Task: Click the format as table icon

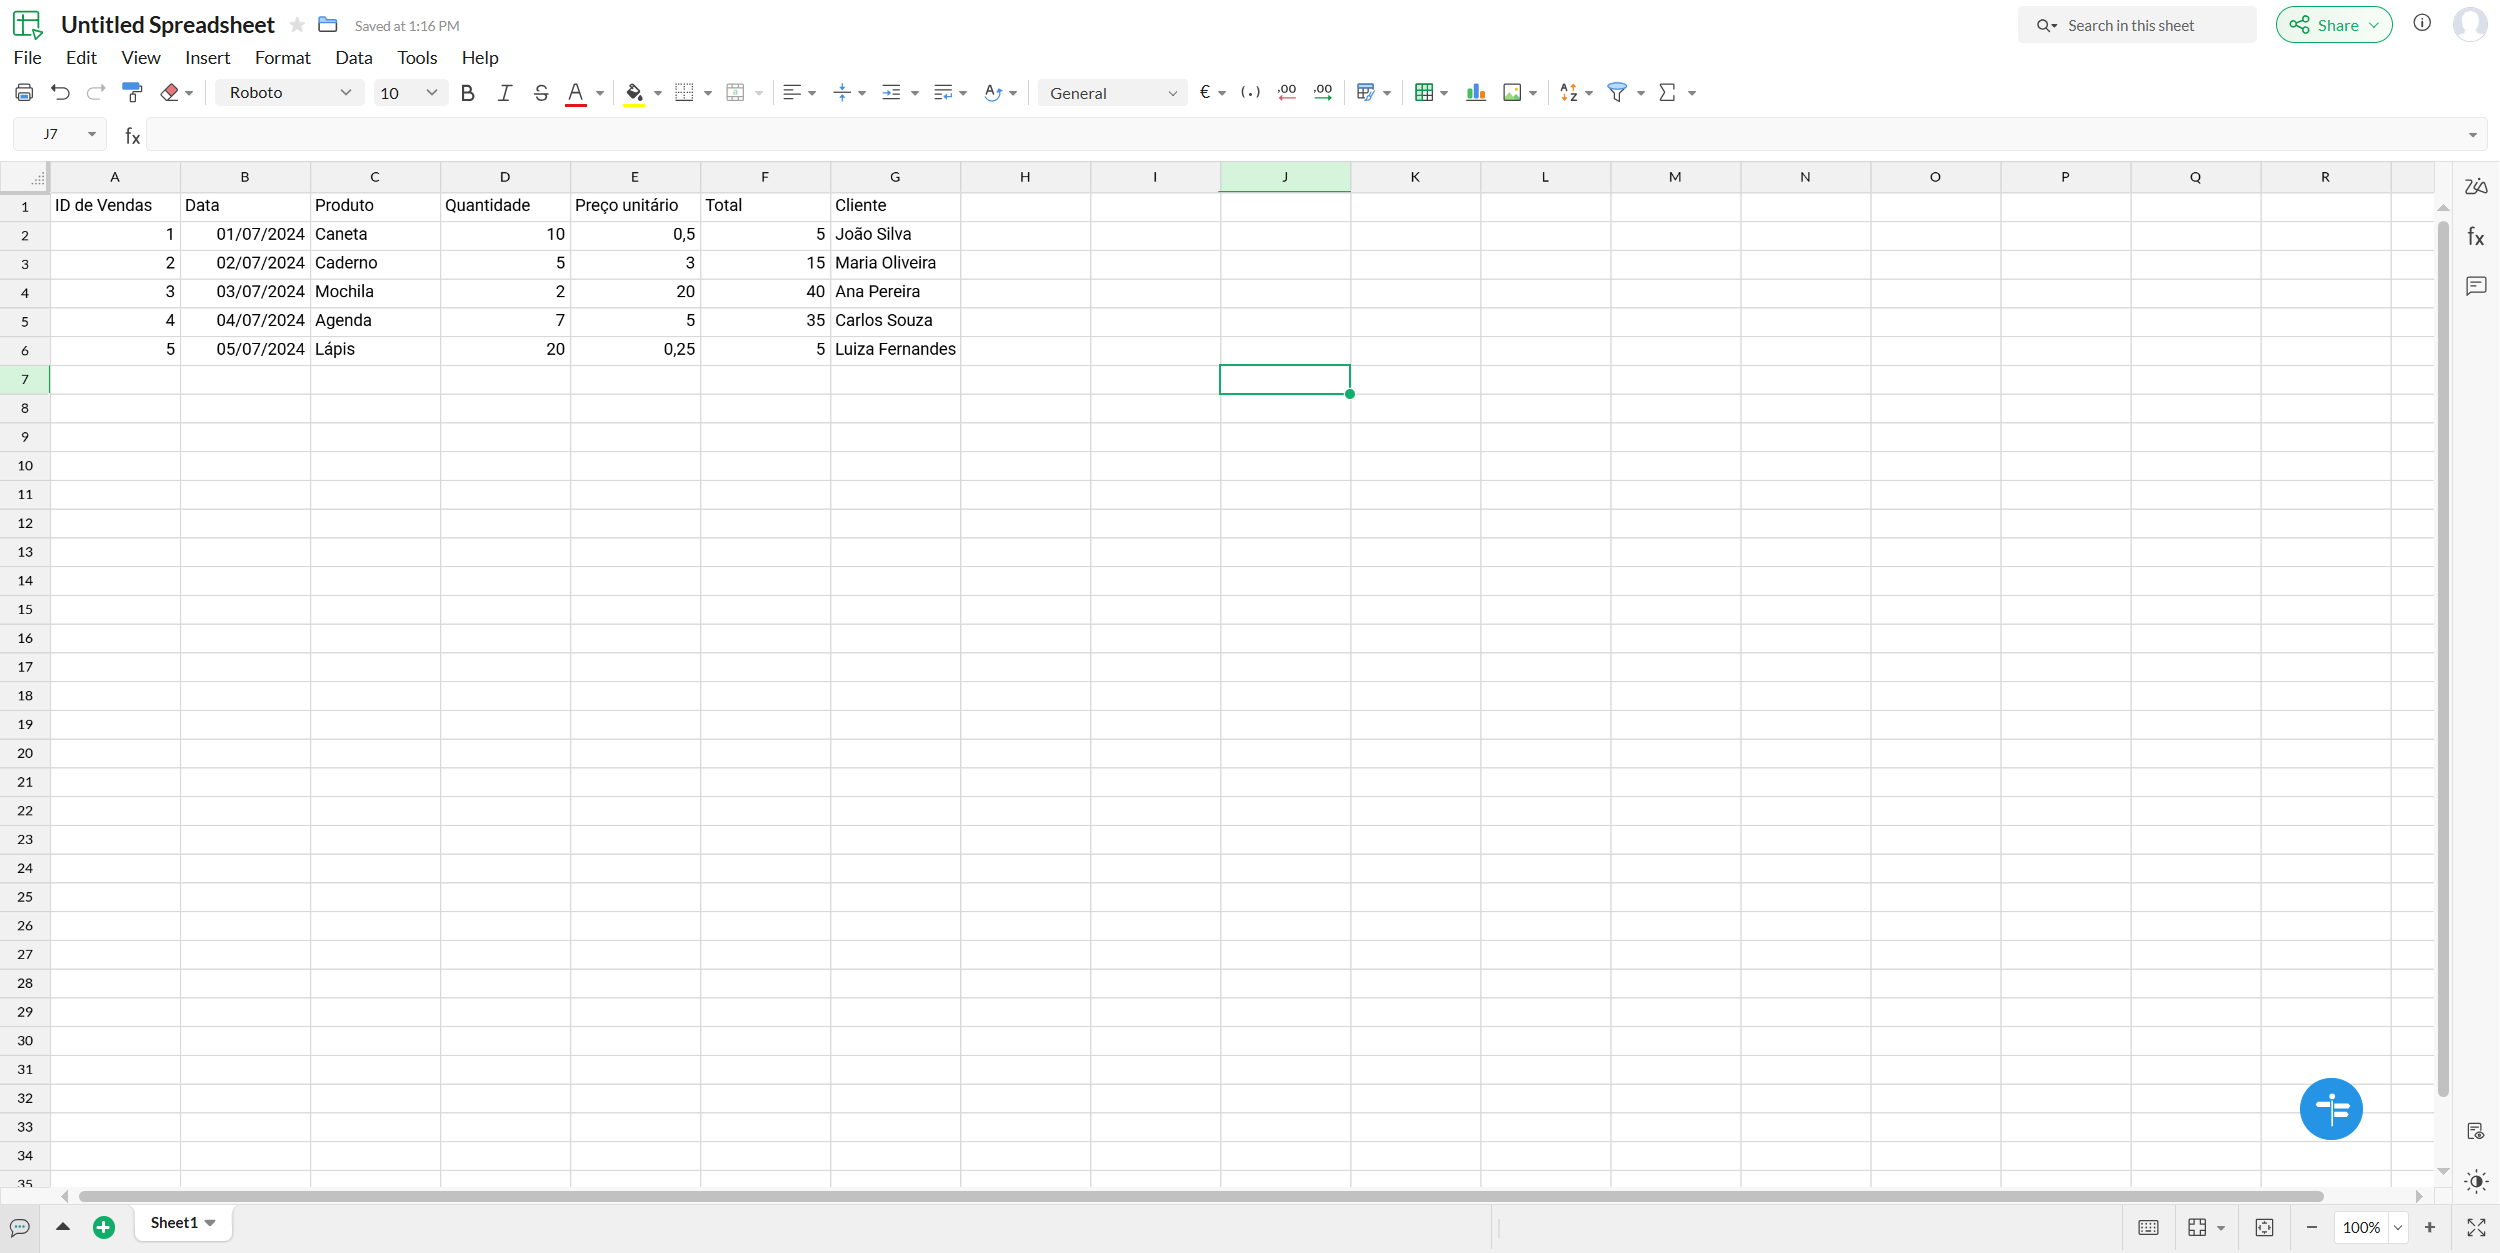Action: pyautogui.click(x=1424, y=93)
